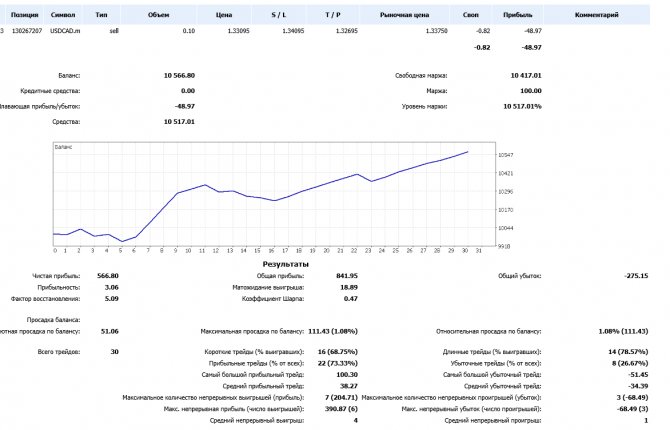Click the Маржа value 100.00
The height and width of the screenshot is (430, 670).
(x=531, y=91)
